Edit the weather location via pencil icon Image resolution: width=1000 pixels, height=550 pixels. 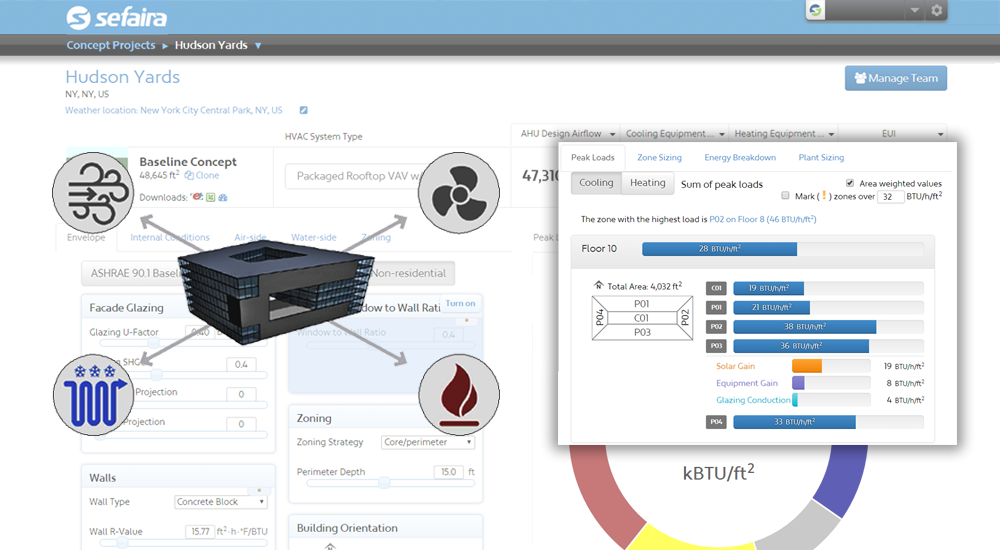(x=304, y=110)
